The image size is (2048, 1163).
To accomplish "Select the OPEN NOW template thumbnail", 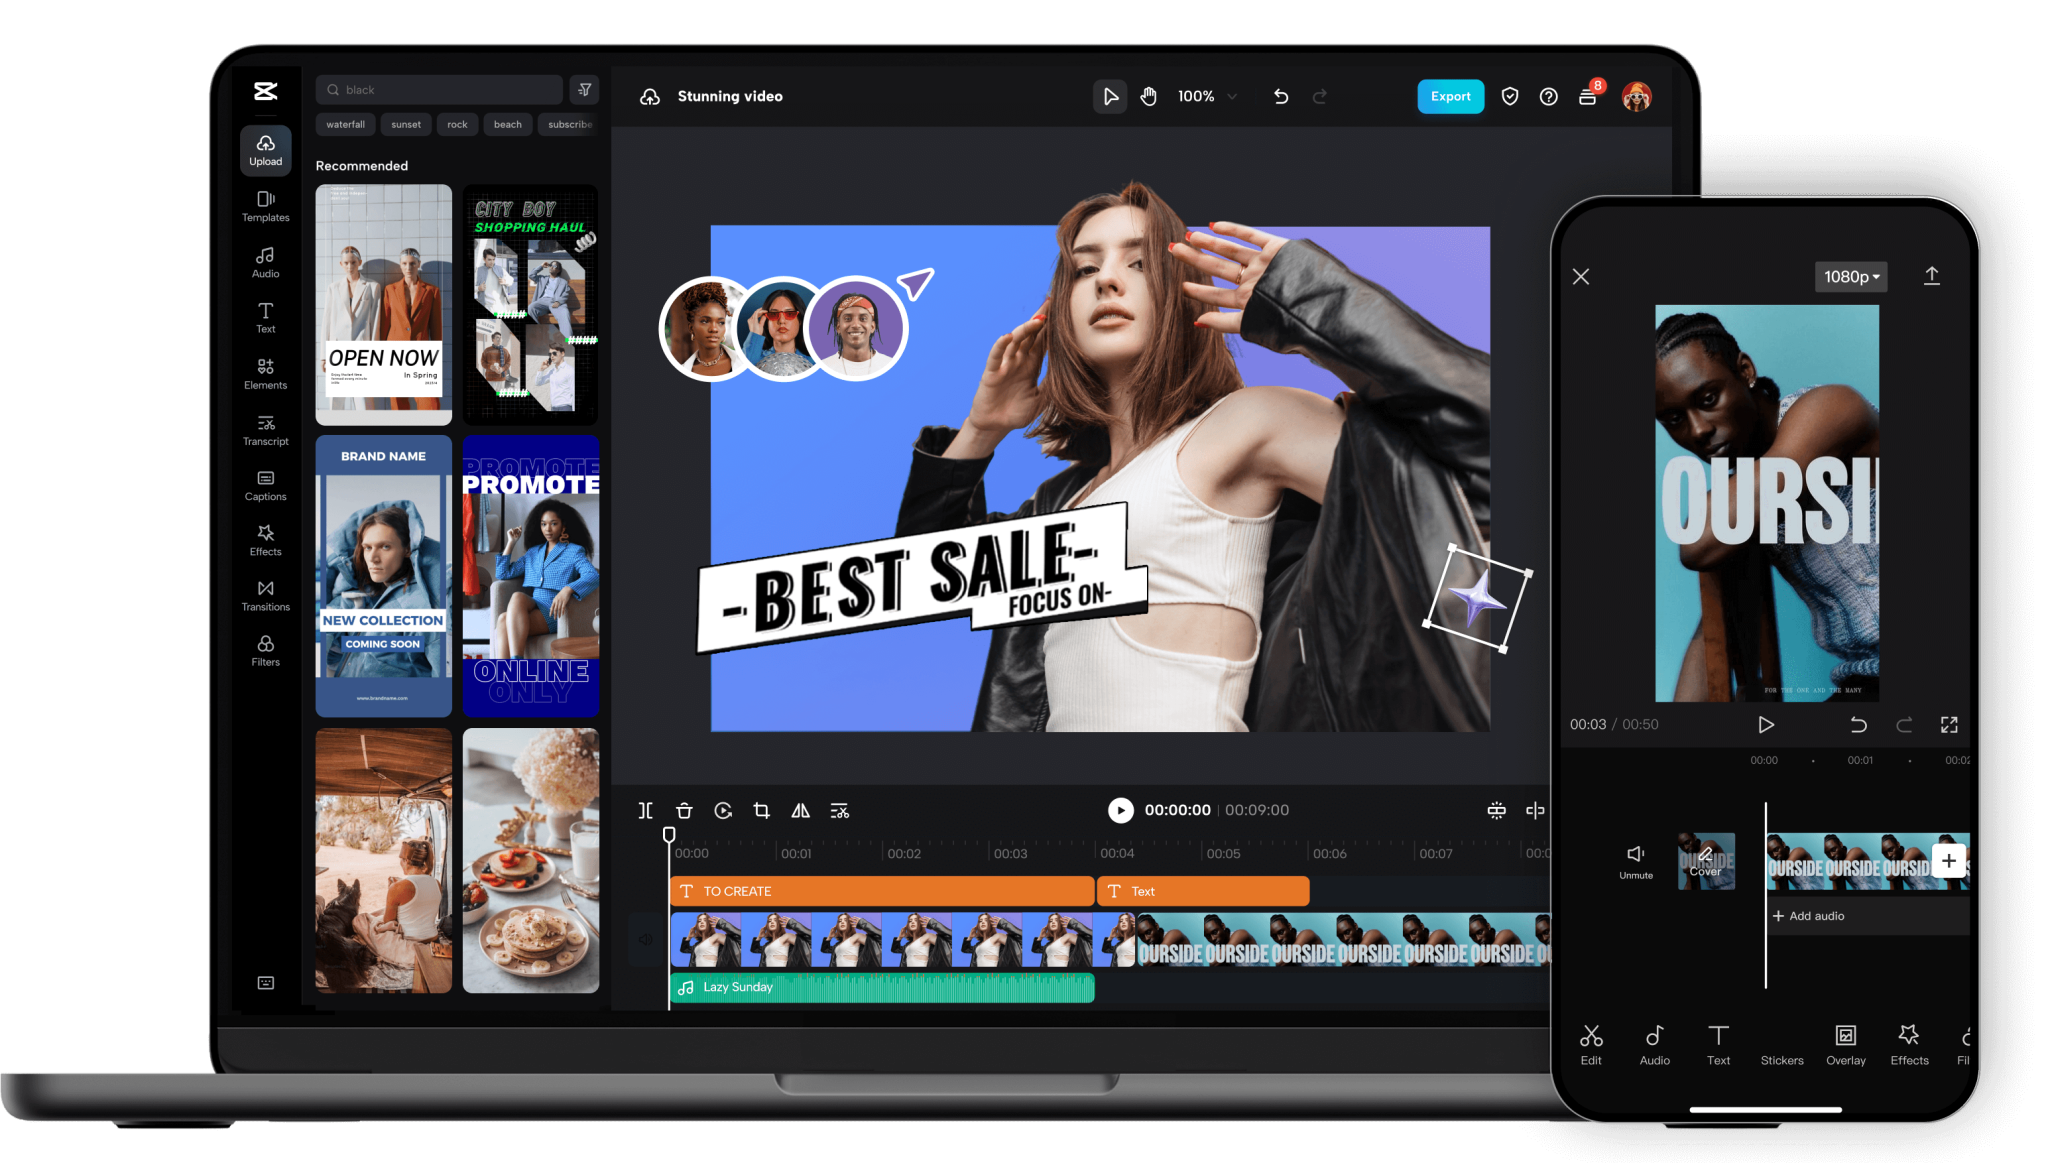I will (x=383, y=305).
